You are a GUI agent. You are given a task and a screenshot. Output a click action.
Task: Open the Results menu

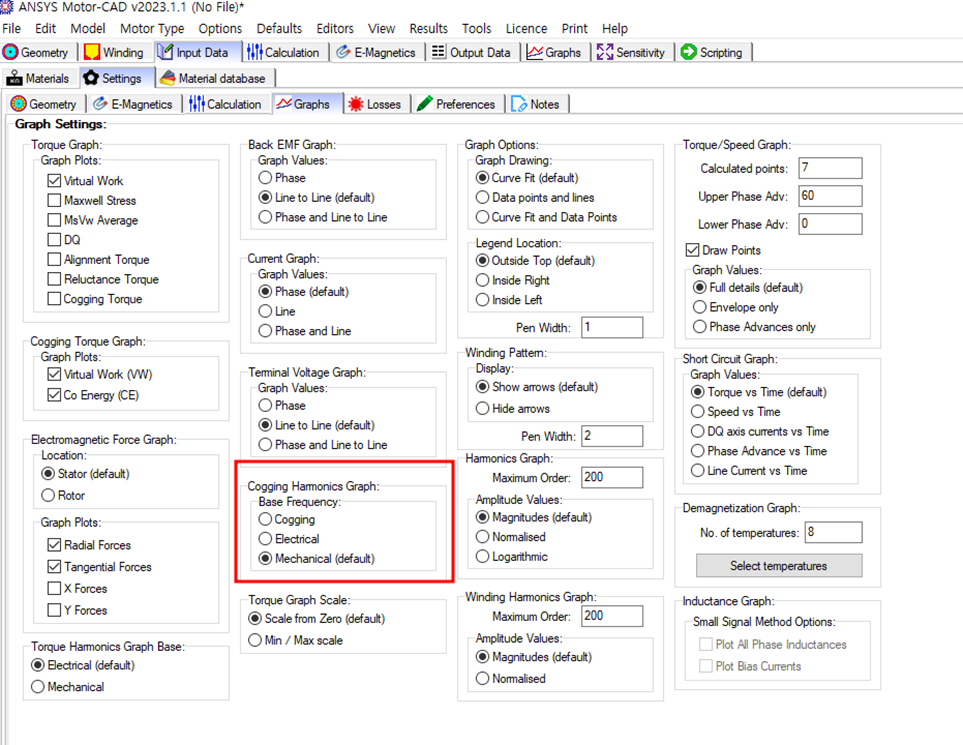pos(428,28)
